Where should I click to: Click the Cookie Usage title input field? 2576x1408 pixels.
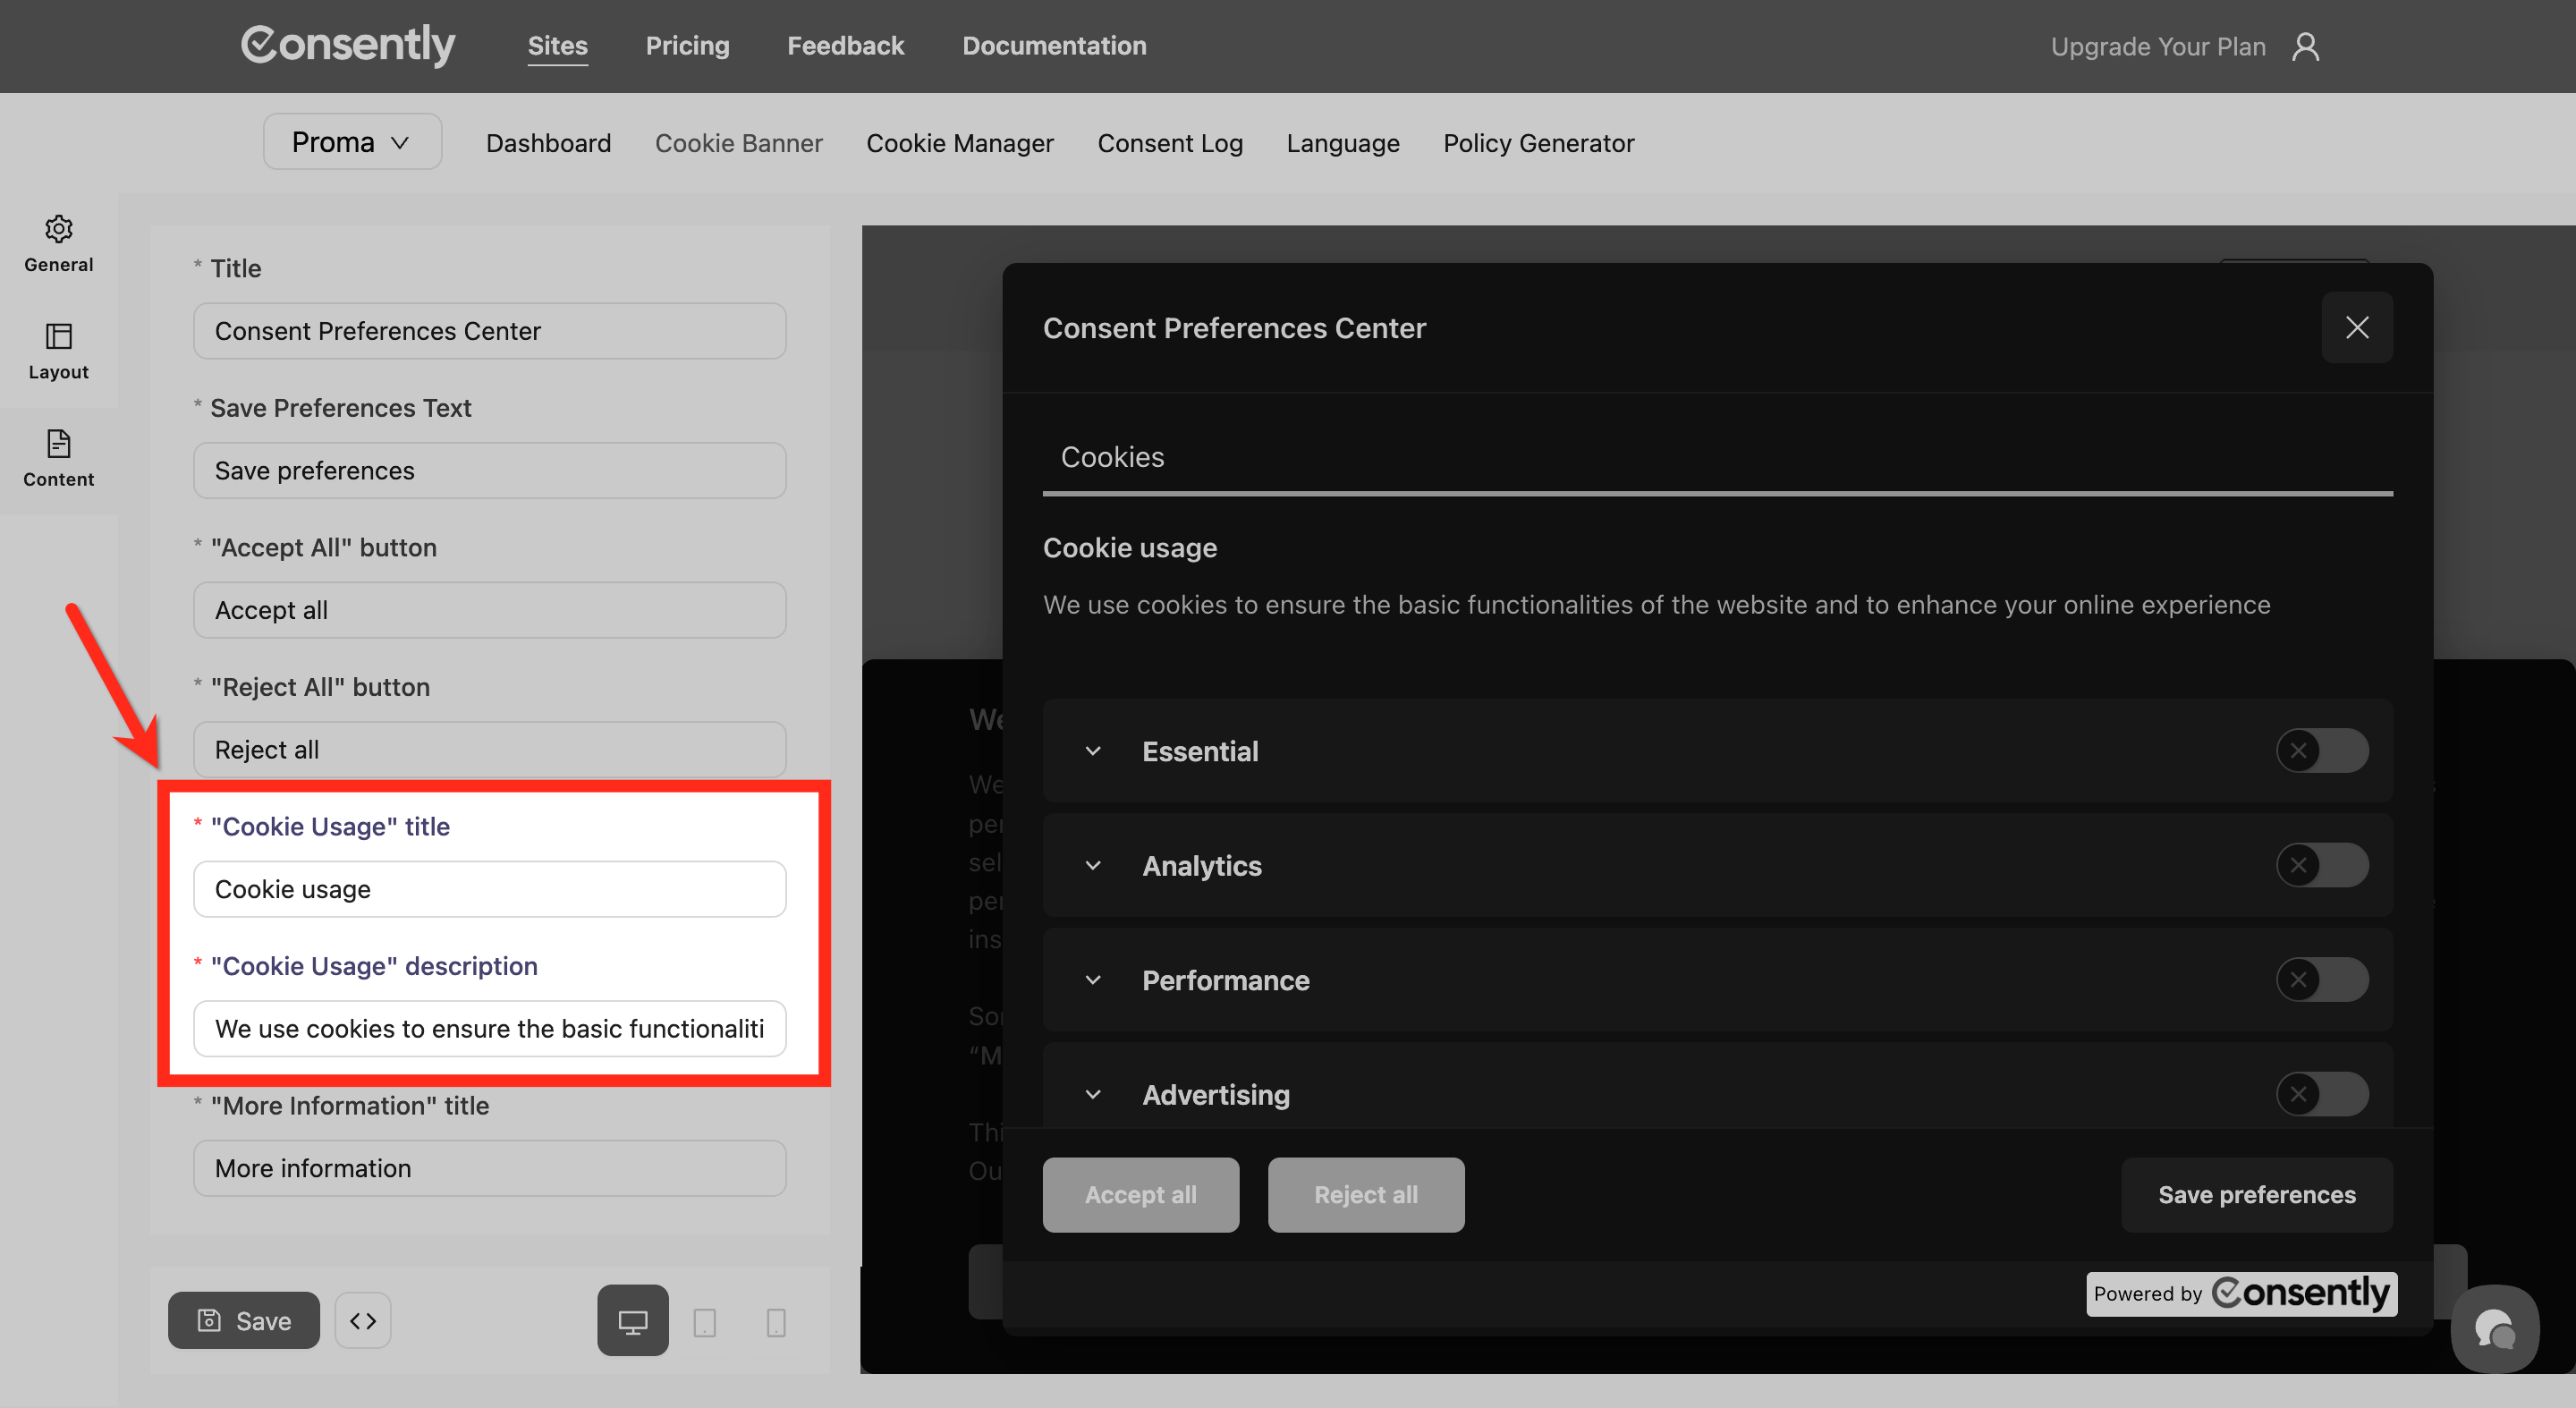[x=489, y=889]
